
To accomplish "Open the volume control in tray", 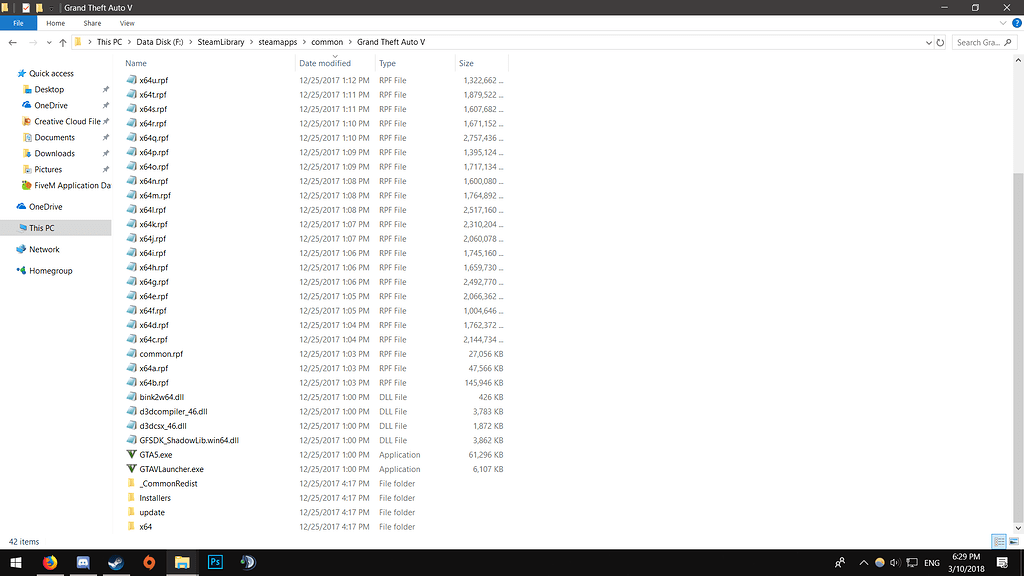I will [895, 562].
